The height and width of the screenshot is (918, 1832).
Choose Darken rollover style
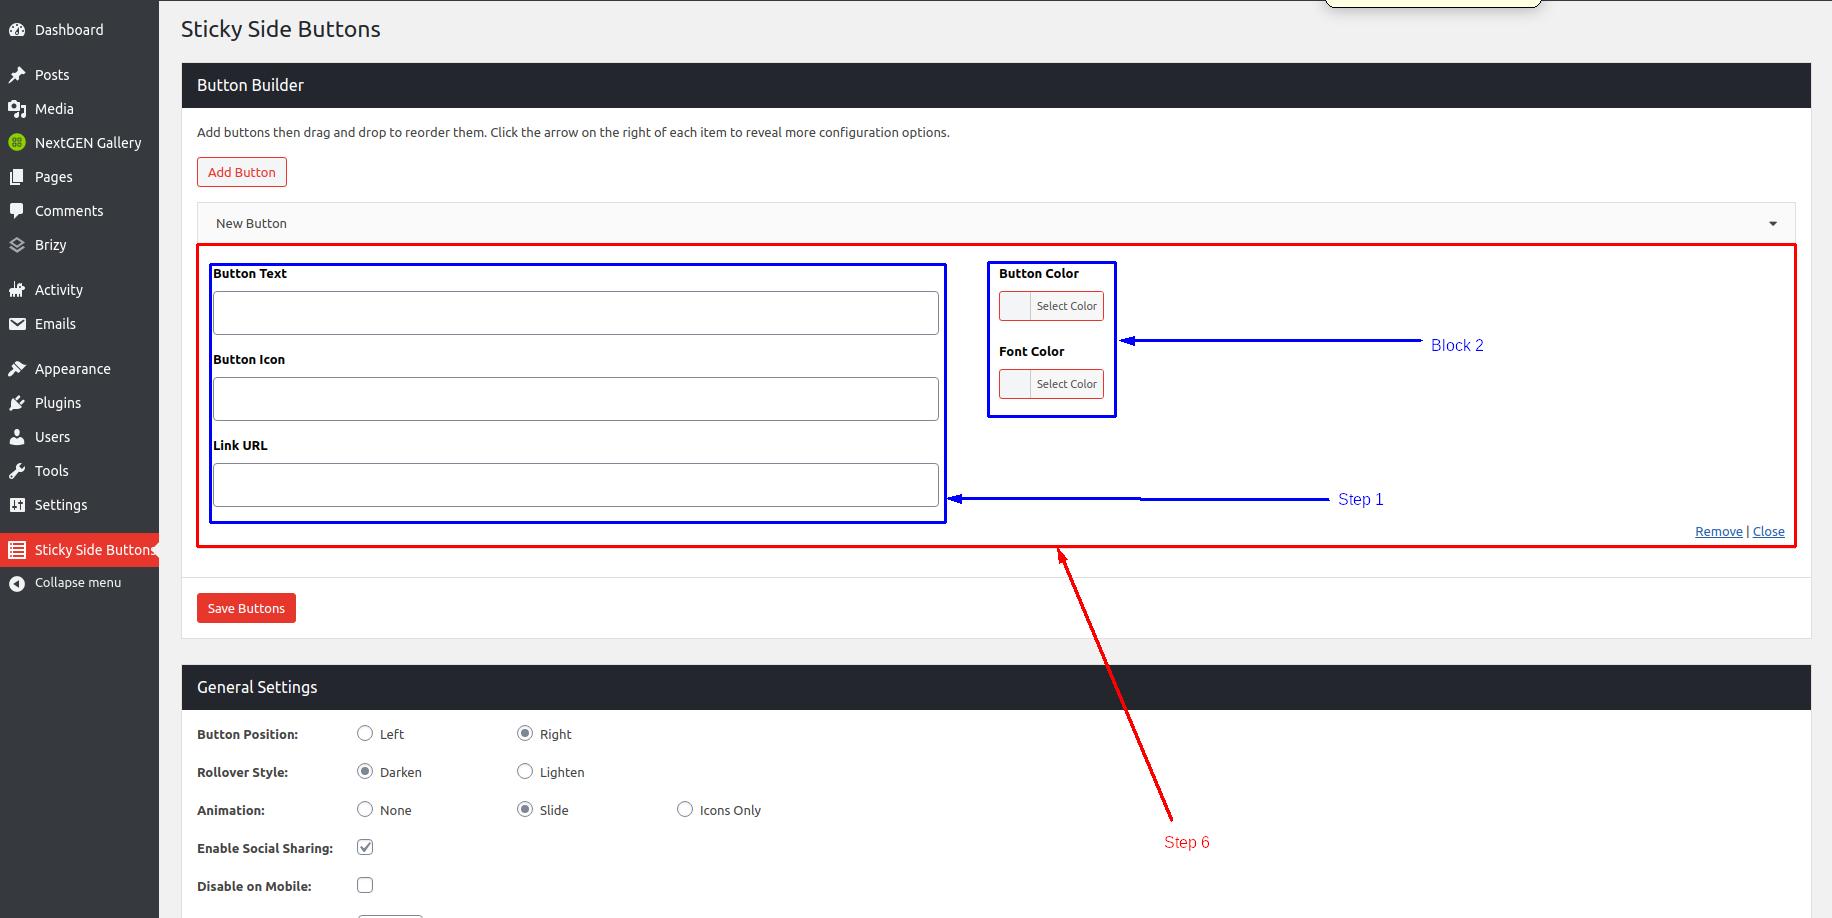[365, 771]
